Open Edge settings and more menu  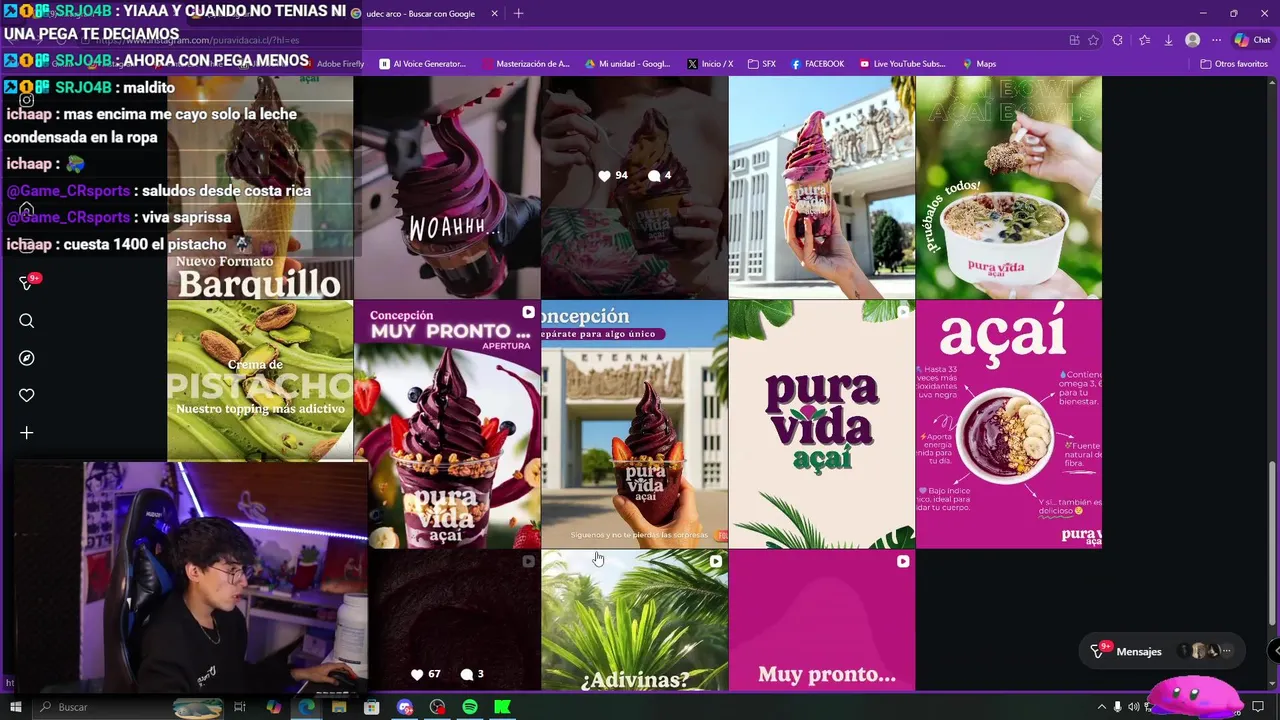(x=1216, y=40)
